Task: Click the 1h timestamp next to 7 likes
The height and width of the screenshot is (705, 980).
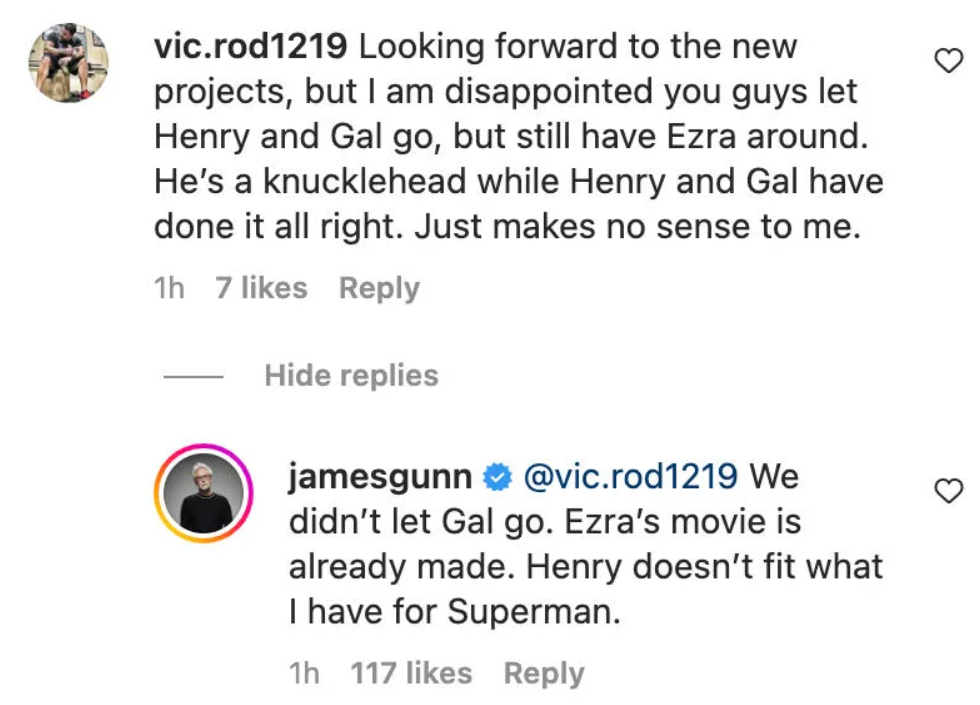Action: point(169,288)
